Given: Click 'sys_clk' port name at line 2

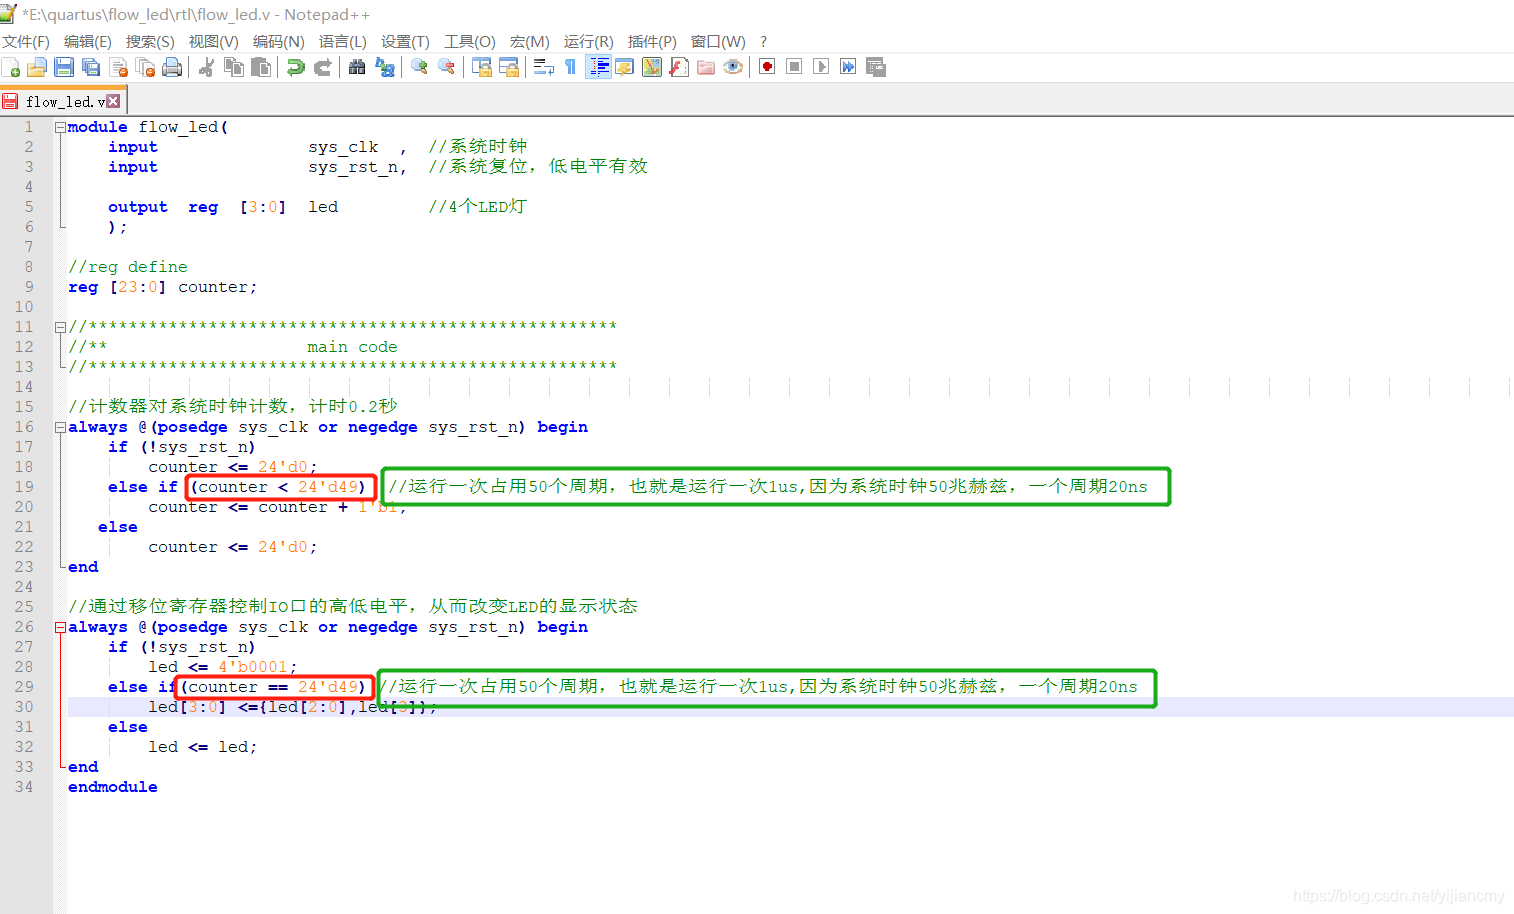Looking at the screenshot, I should (343, 147).
